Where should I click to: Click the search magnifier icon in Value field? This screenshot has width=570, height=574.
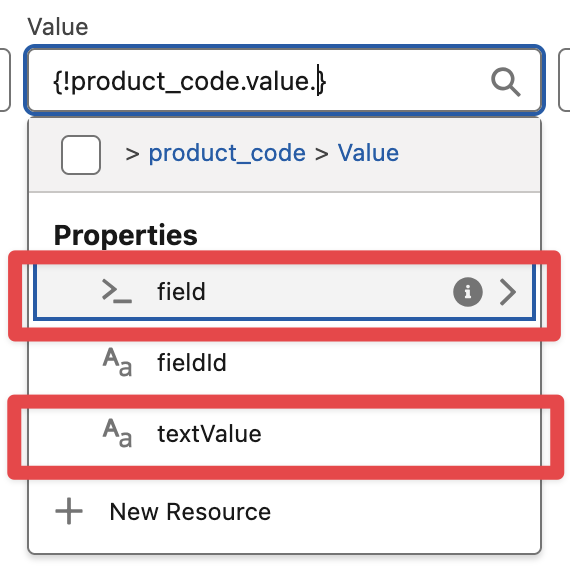pyautogui.click(x=505, y=82)
